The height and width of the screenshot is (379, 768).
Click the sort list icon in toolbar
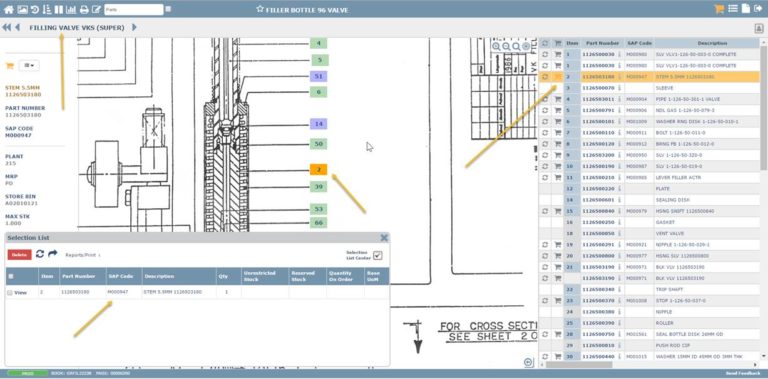[x=47, y=9]
